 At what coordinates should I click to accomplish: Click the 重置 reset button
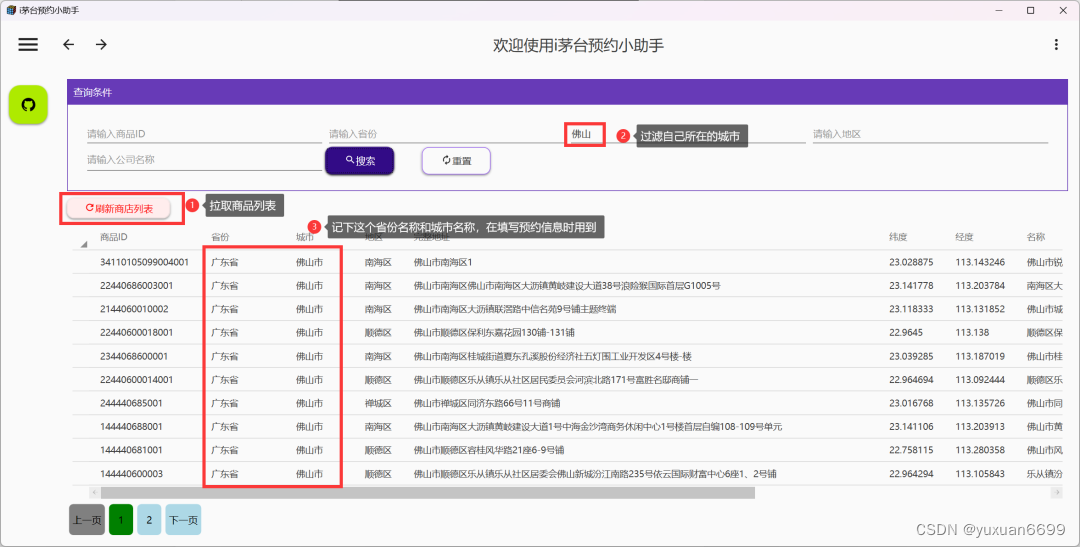click(x=456, y=160)
